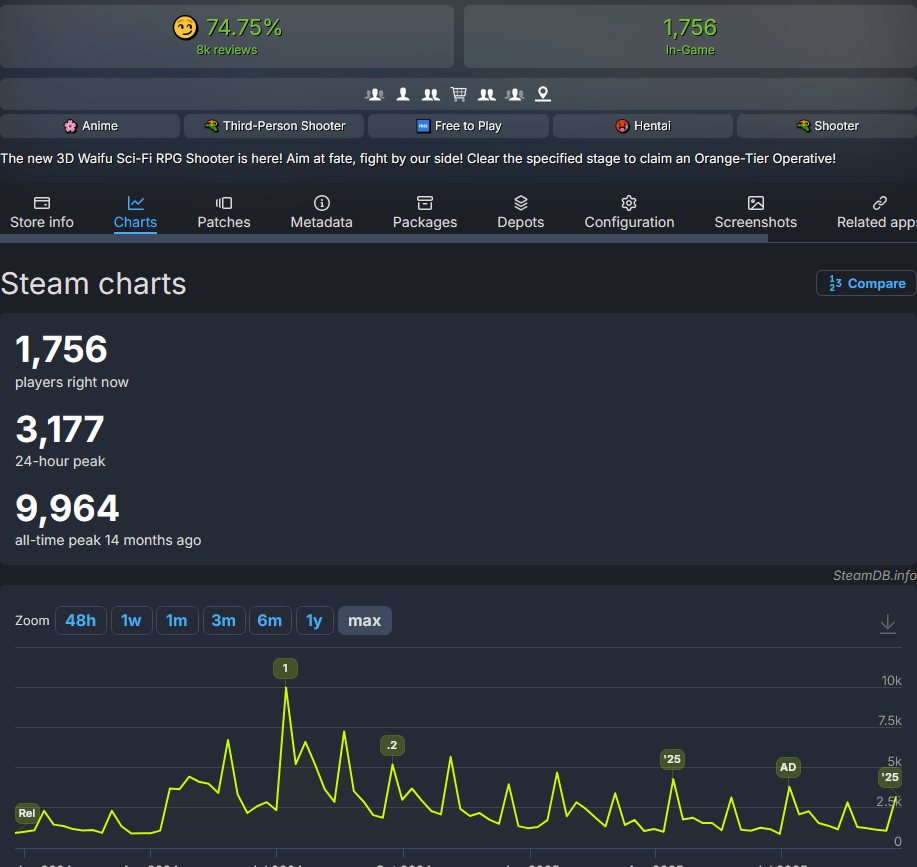Click the Hentai tag
Viewport: 917px width, 867px height.
[x=643, y=126]
